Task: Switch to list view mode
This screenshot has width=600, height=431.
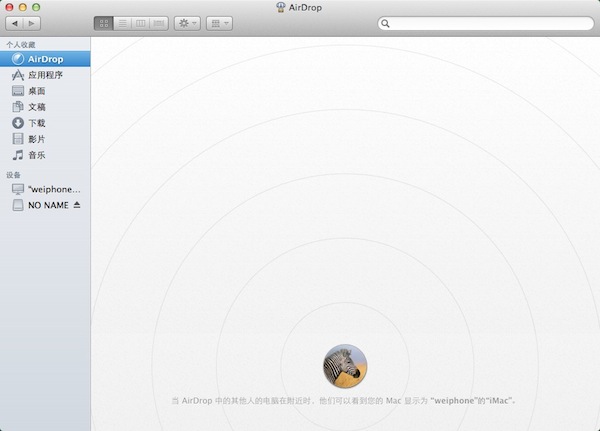Action: point(122,22)
